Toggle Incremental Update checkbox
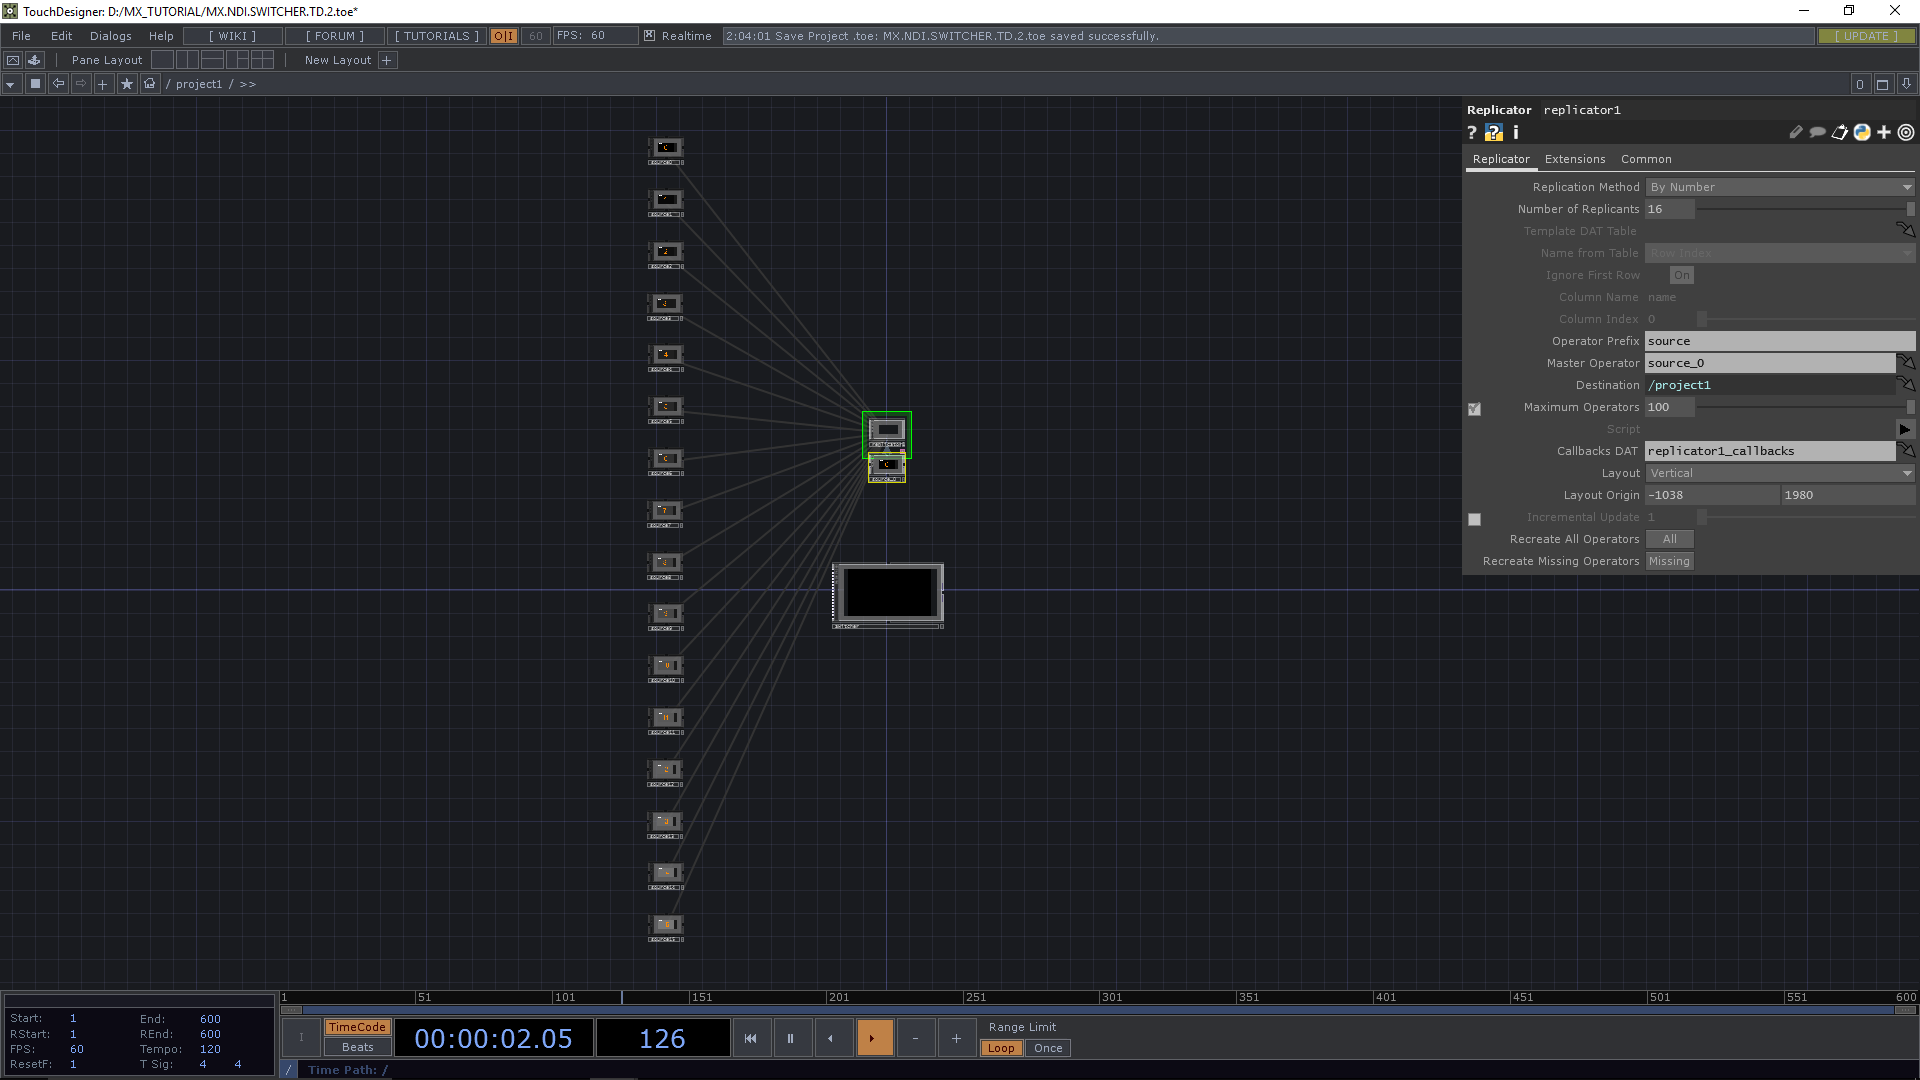The width and height of the screenshot is (1920, 1080). (x=1474, y=519)
